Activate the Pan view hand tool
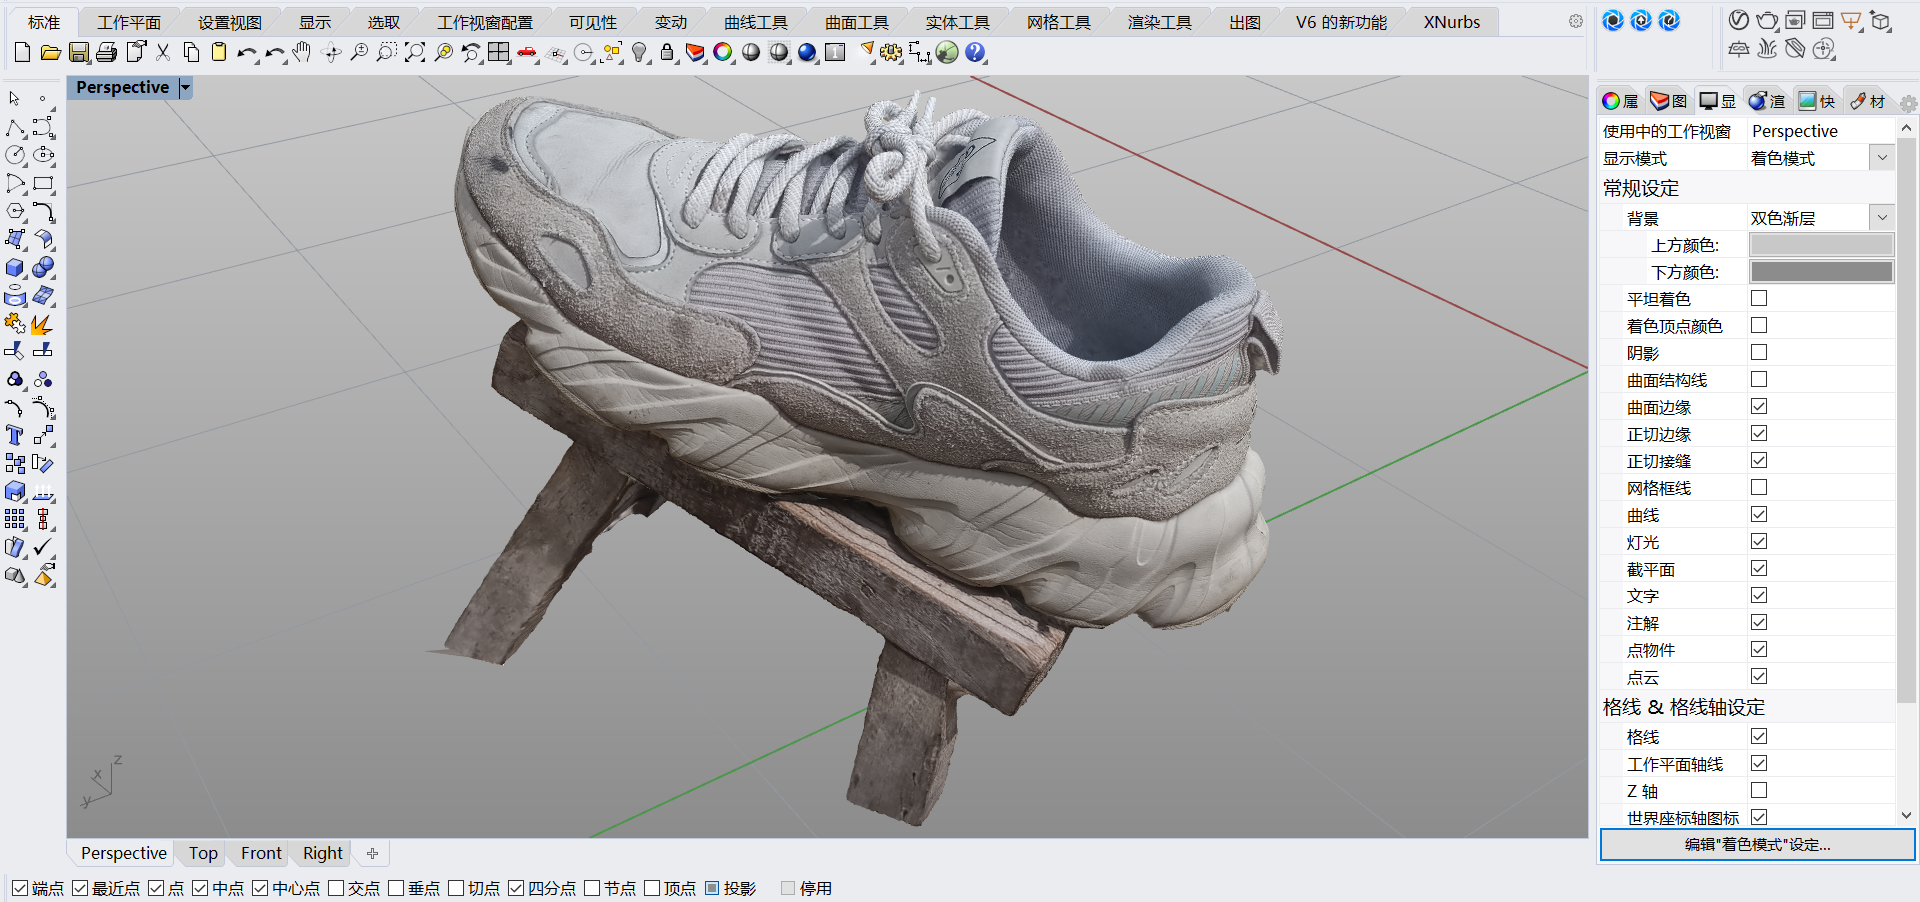1920x902 pixels. pyautogui.click(x=302, y=53)
